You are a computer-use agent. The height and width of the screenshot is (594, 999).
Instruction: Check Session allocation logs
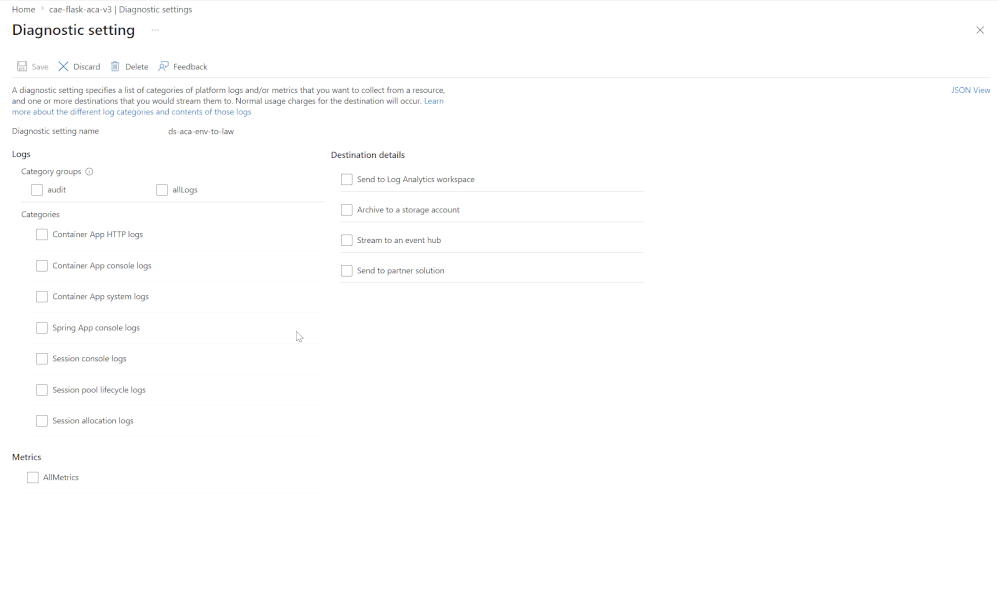pyautogui.click(x=42, y=421)
